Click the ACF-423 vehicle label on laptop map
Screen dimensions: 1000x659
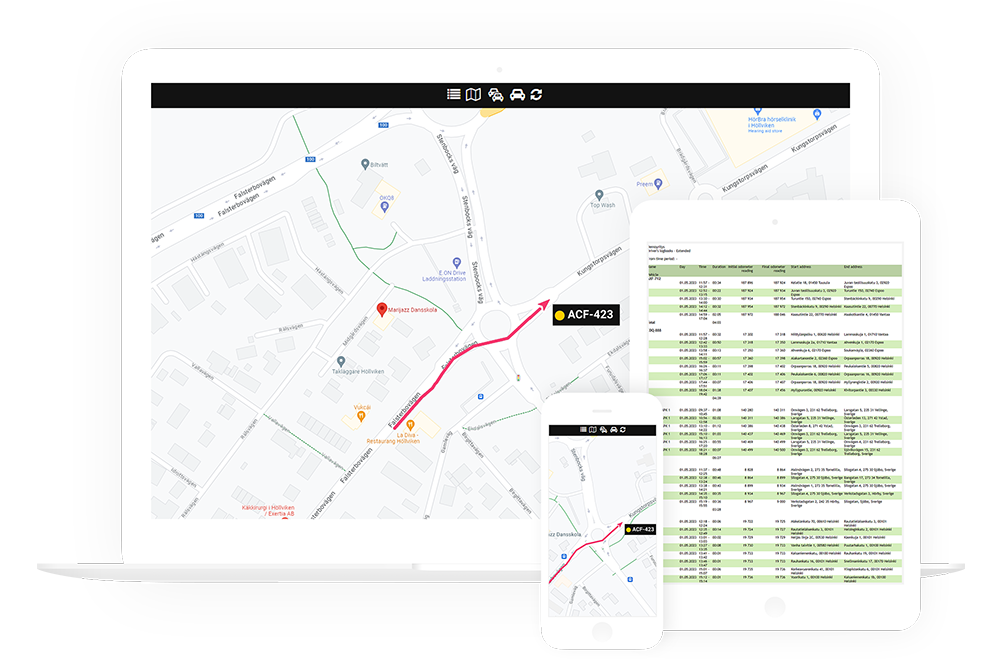pos(584,314)
